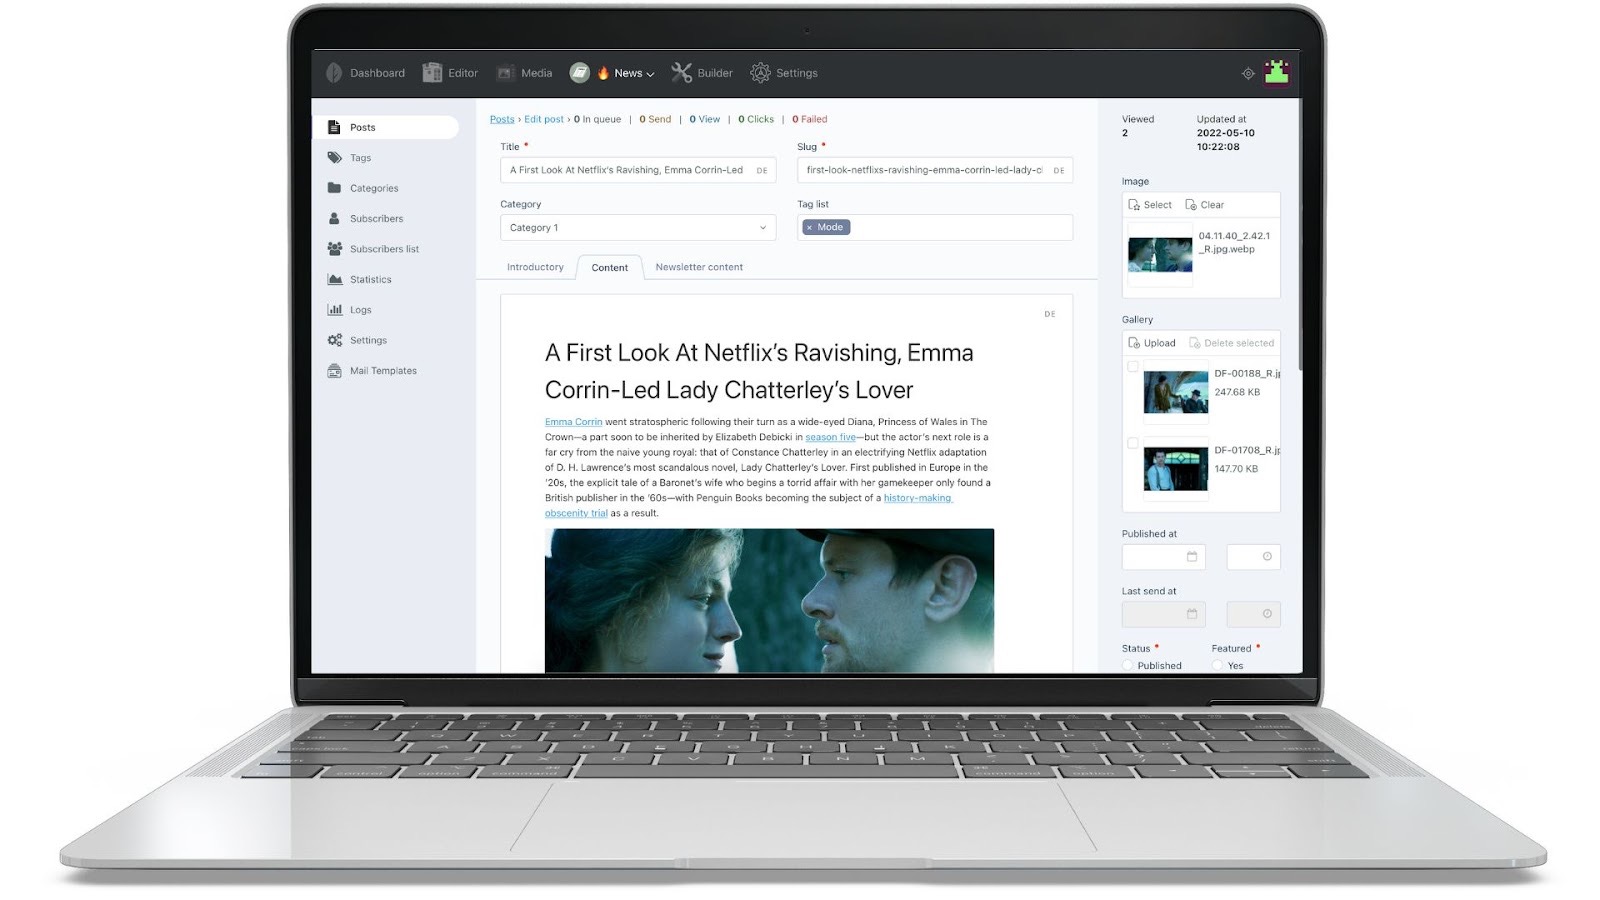Screen dimensions: 1600x900
Task: Click the article photo in content editor
Action: [769, 600]
